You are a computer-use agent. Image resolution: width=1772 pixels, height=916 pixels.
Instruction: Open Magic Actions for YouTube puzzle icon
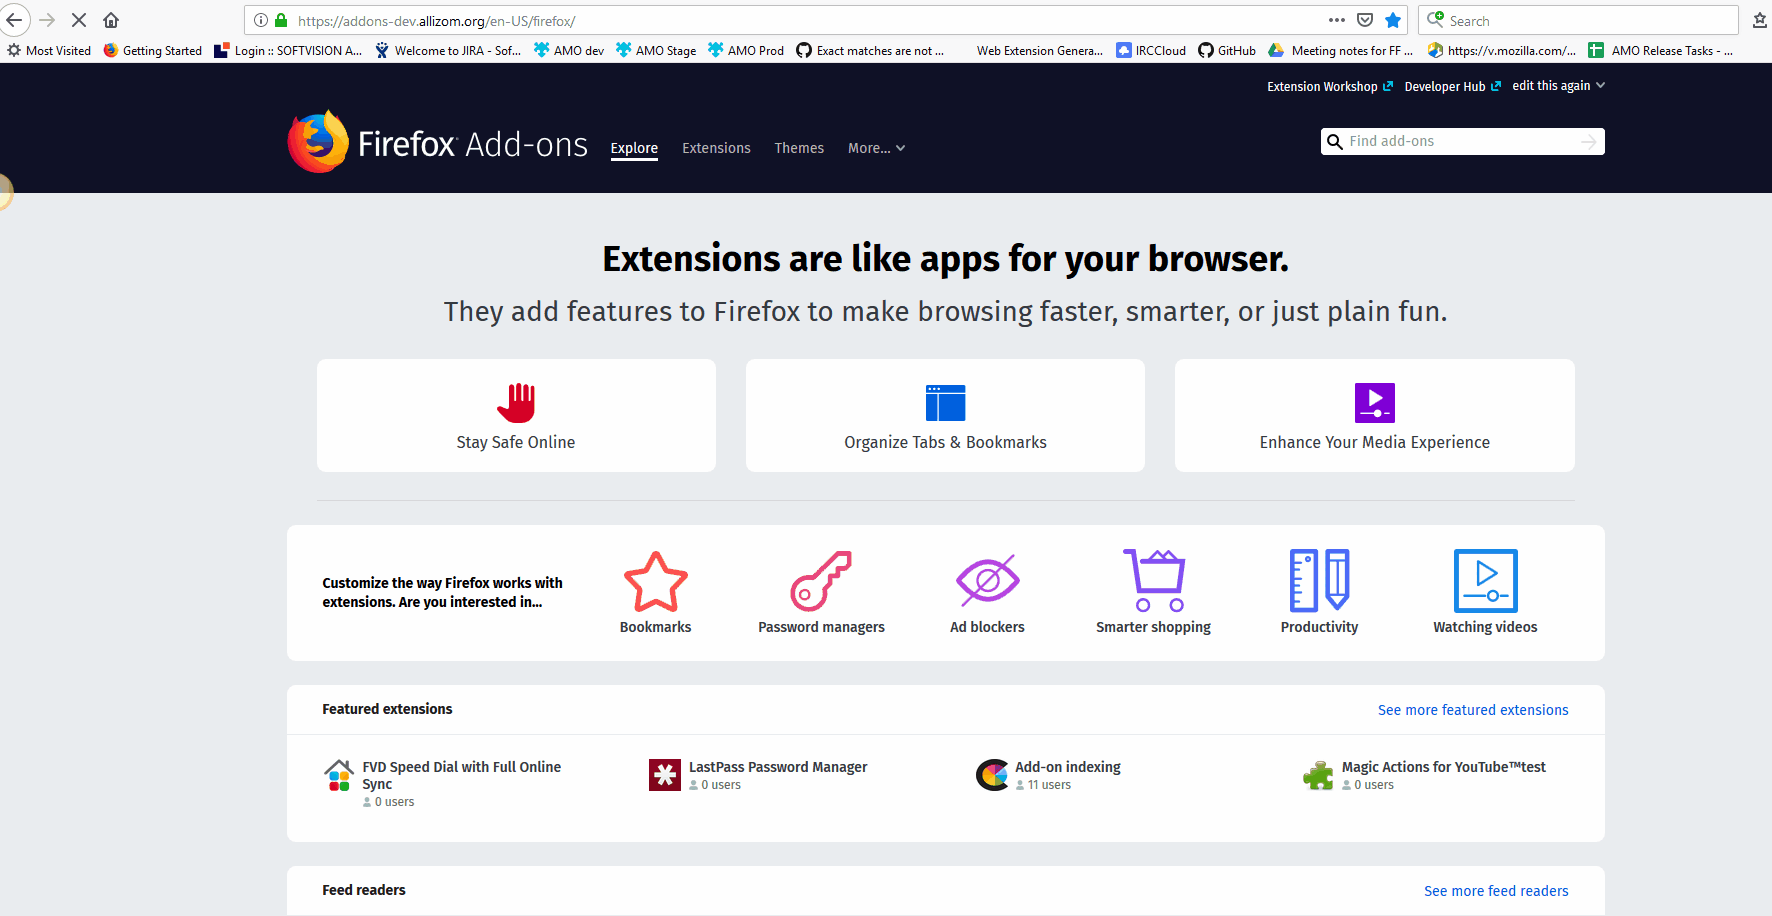pyautogui.click(x=1318, y=775)
